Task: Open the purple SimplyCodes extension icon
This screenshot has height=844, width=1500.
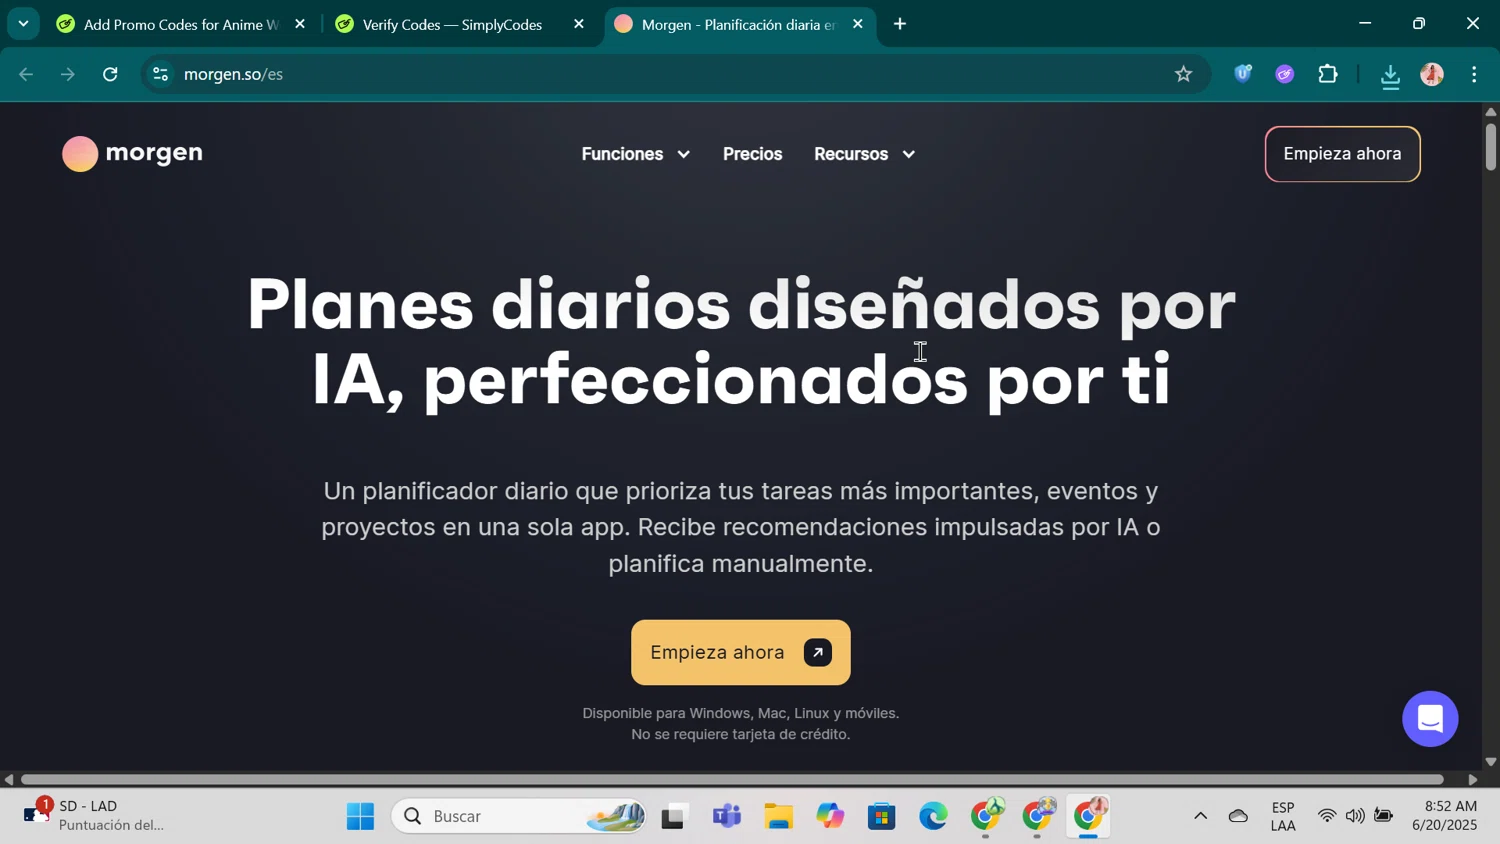Action: coord(1285,74)
